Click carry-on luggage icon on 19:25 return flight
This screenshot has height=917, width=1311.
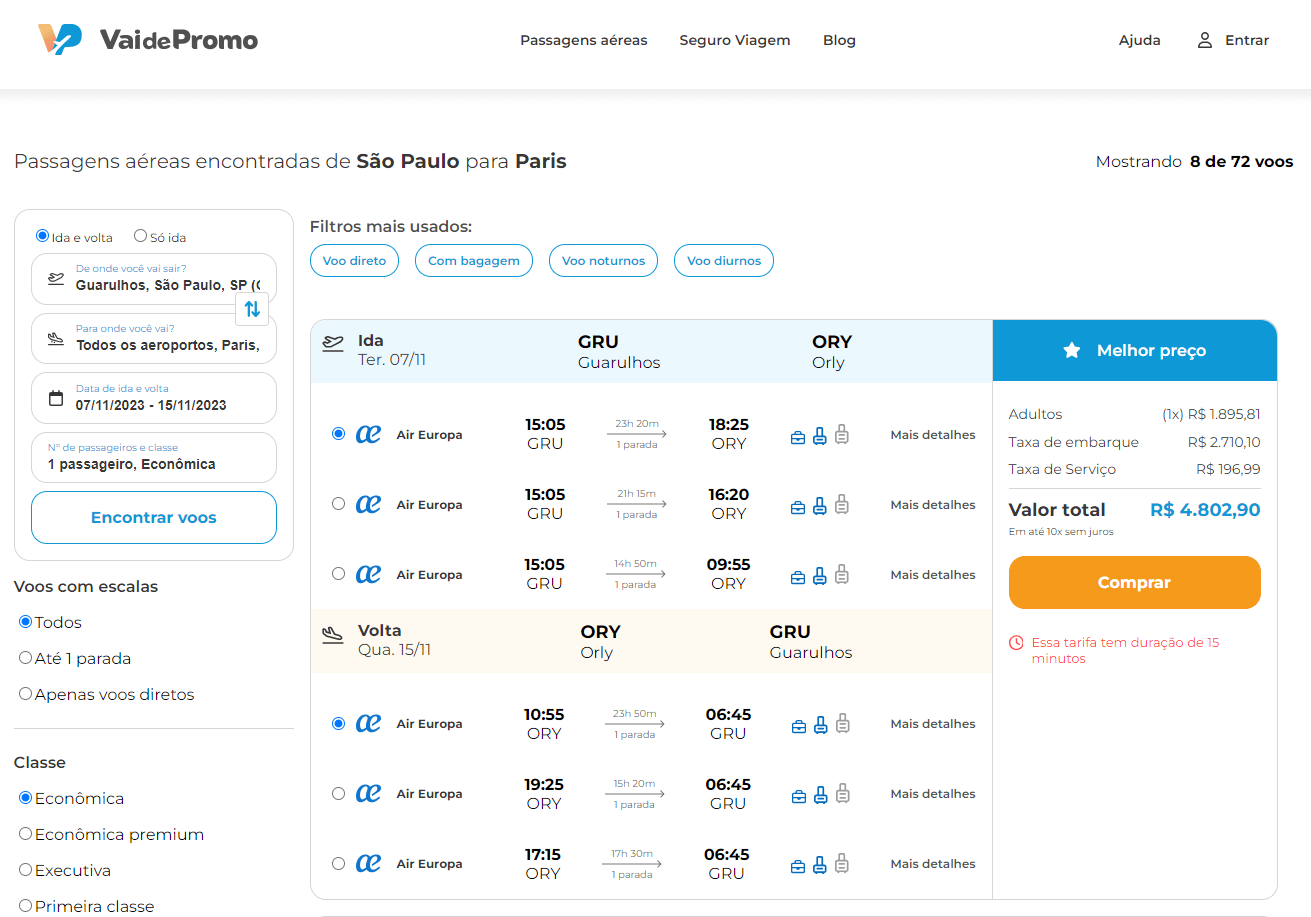(820, 795)
